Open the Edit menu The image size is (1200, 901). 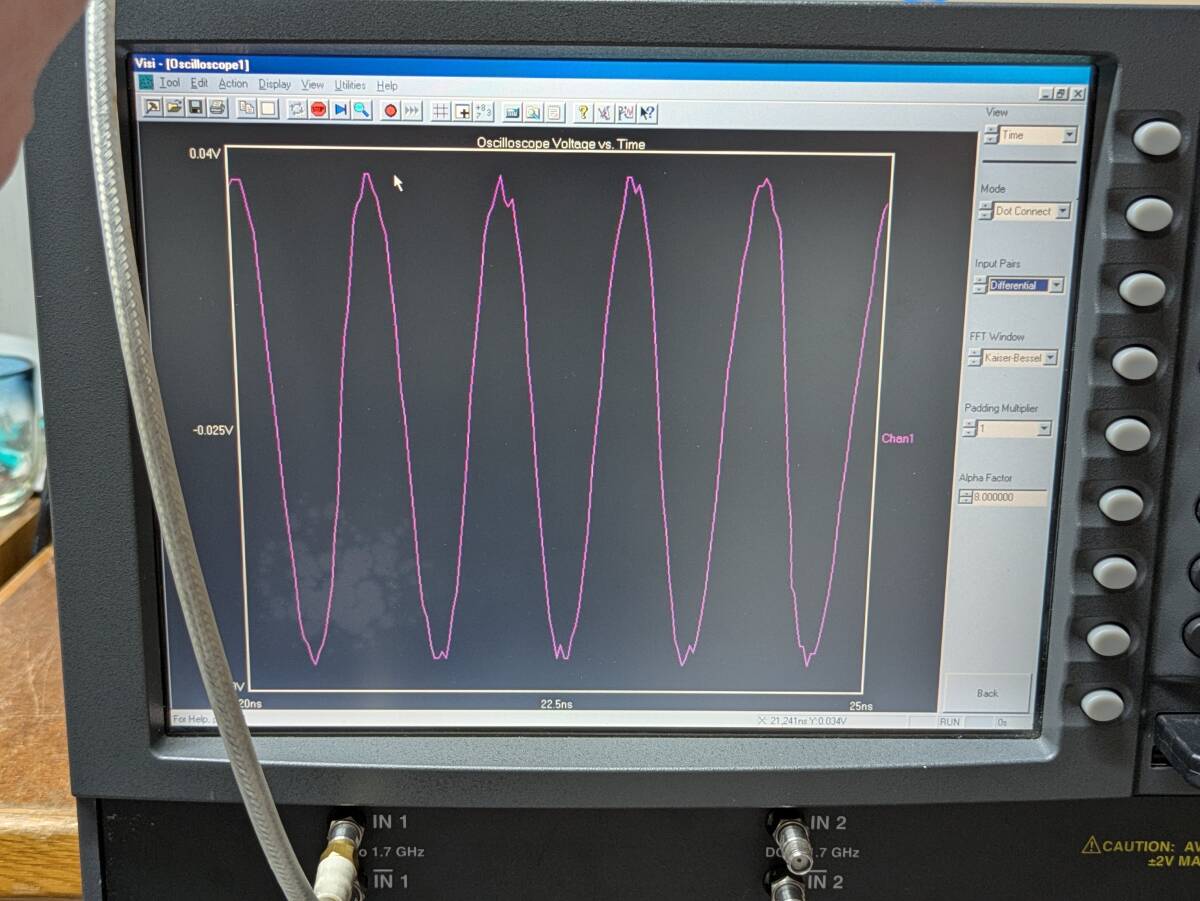[199, 84]
